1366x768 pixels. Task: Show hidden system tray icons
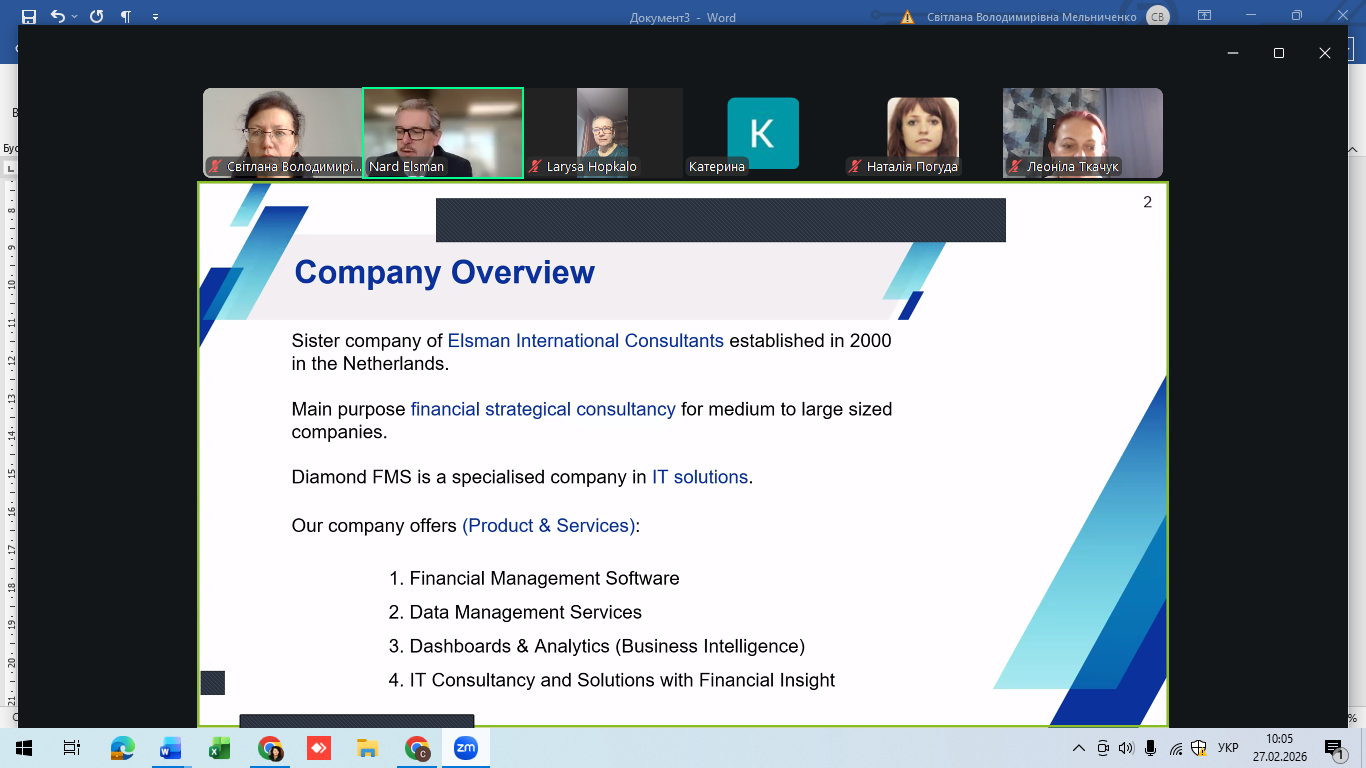(1079, 748)
